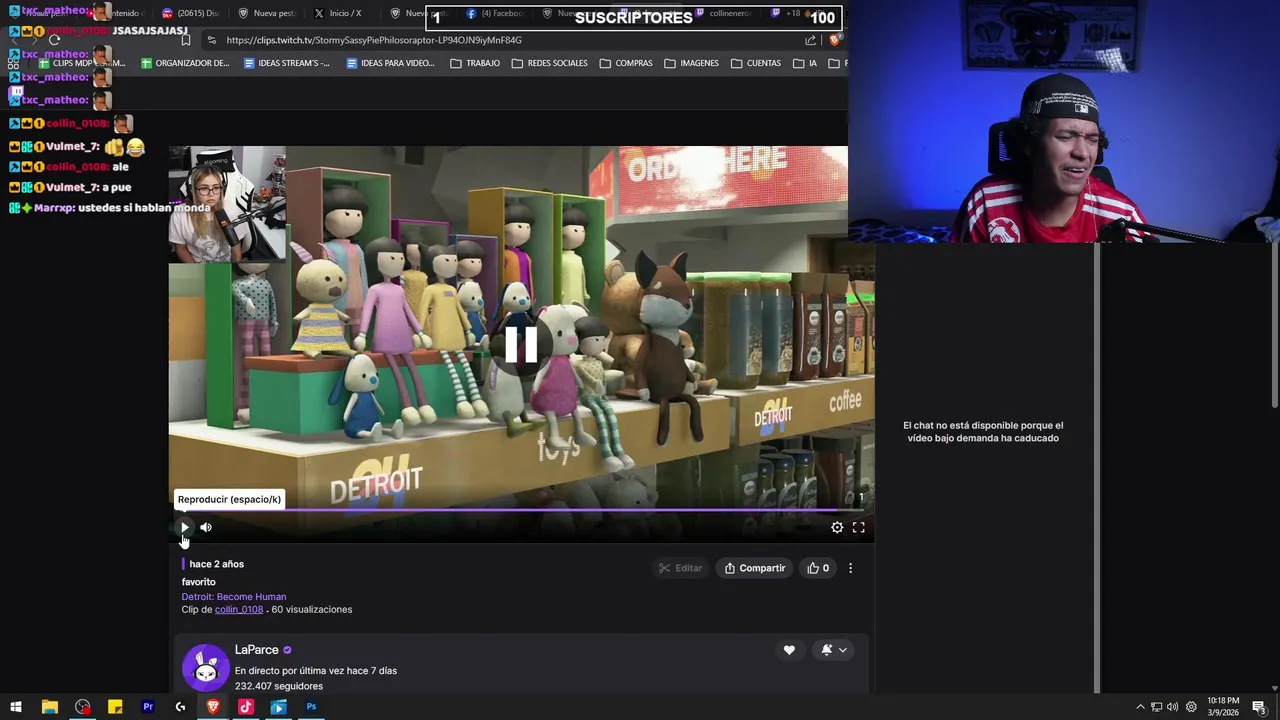This screenshot has height=720, width=1280.
Task: Open the Movies & TV taskbar icon
Action: point(279,707)
